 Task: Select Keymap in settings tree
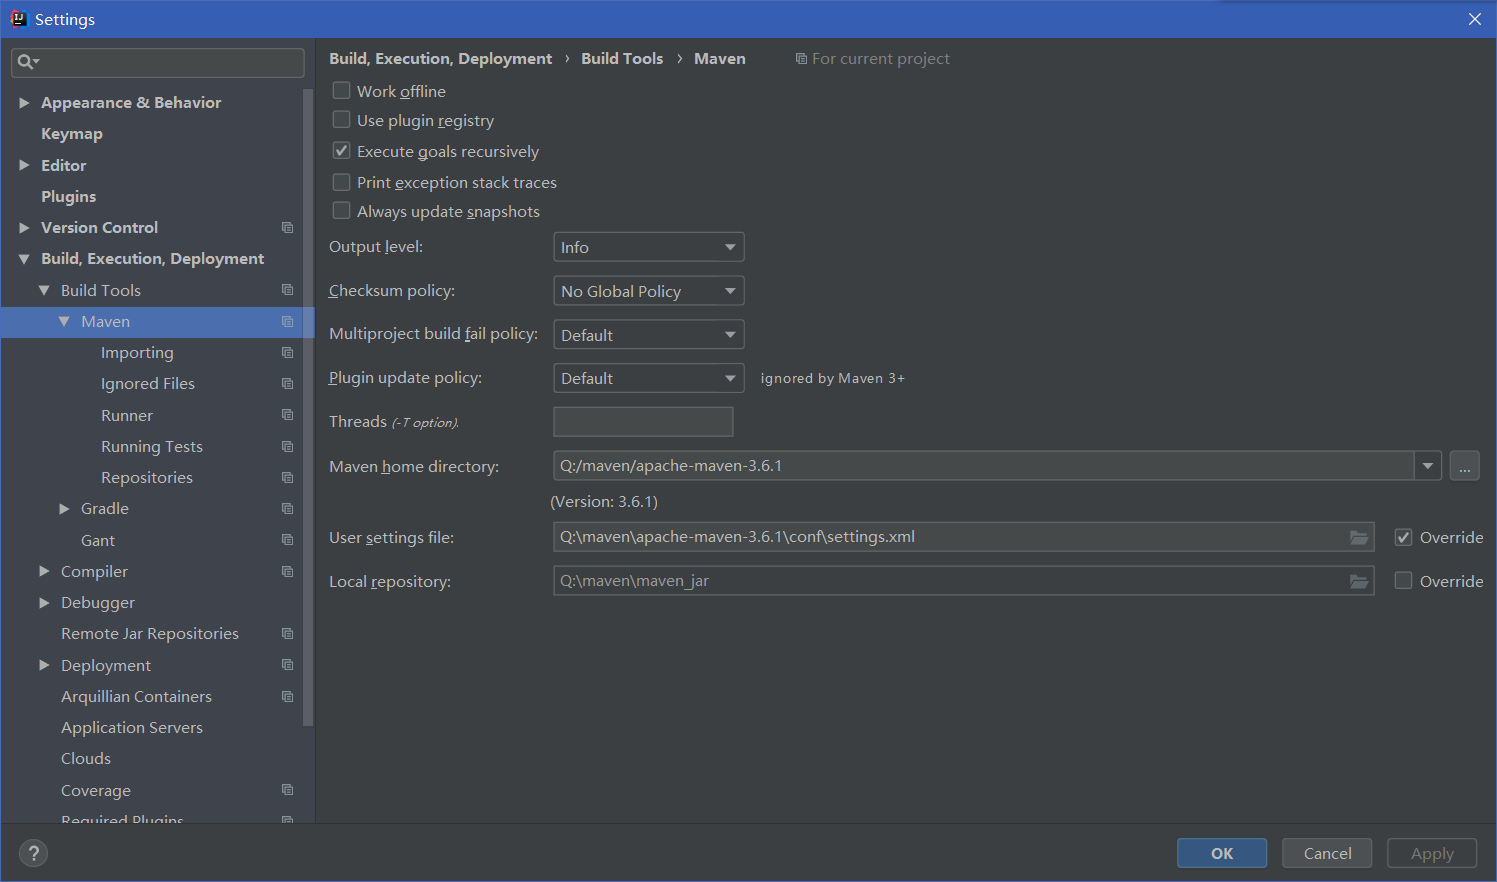click(x=72, y=134)
